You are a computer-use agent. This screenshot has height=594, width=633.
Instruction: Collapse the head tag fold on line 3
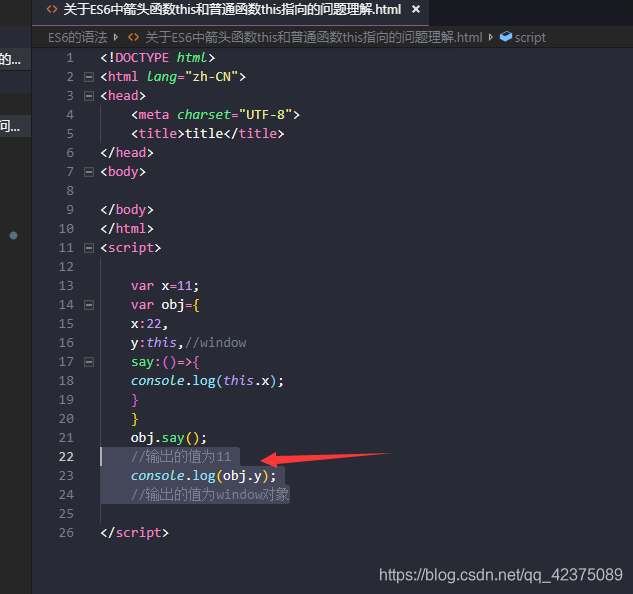(x=89, y=96)
